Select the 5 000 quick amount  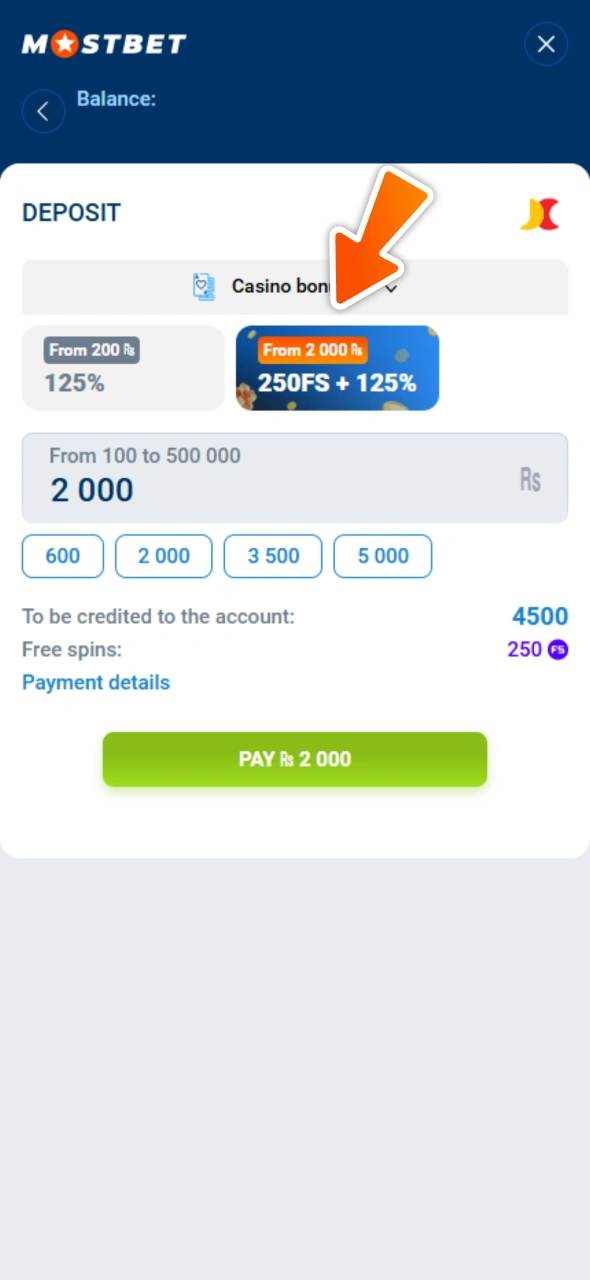(382, 556)
